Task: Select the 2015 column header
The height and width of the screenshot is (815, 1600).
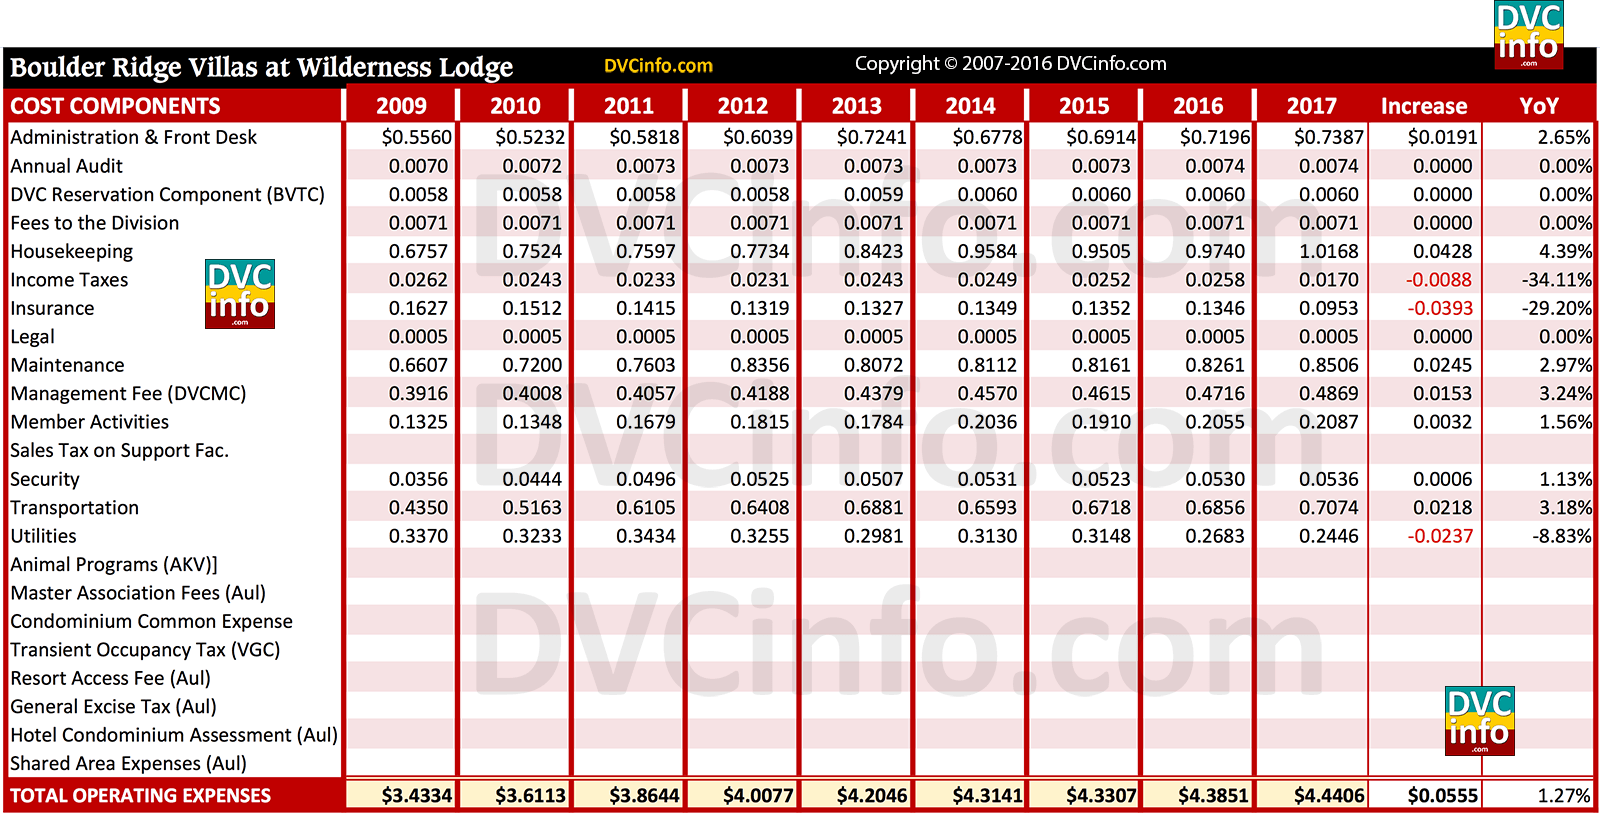Action: click(1084, 106)
